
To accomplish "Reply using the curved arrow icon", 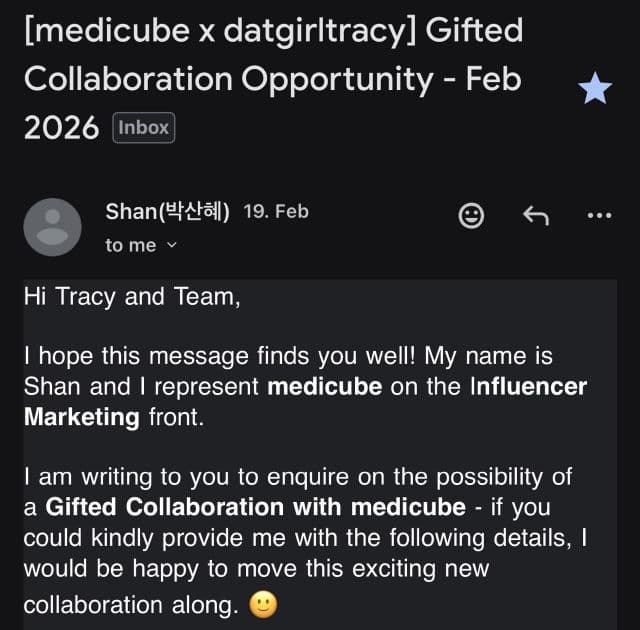I will pyautogui.click(x=536, y=213).
